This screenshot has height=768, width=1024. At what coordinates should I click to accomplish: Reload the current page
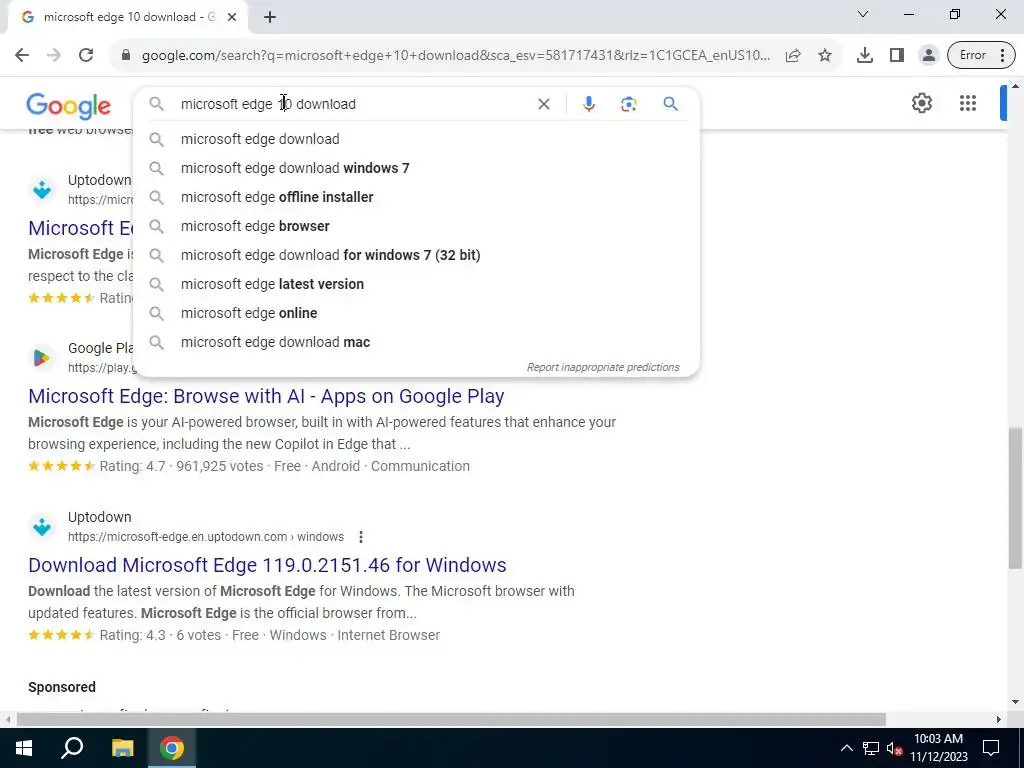(86, 56)
